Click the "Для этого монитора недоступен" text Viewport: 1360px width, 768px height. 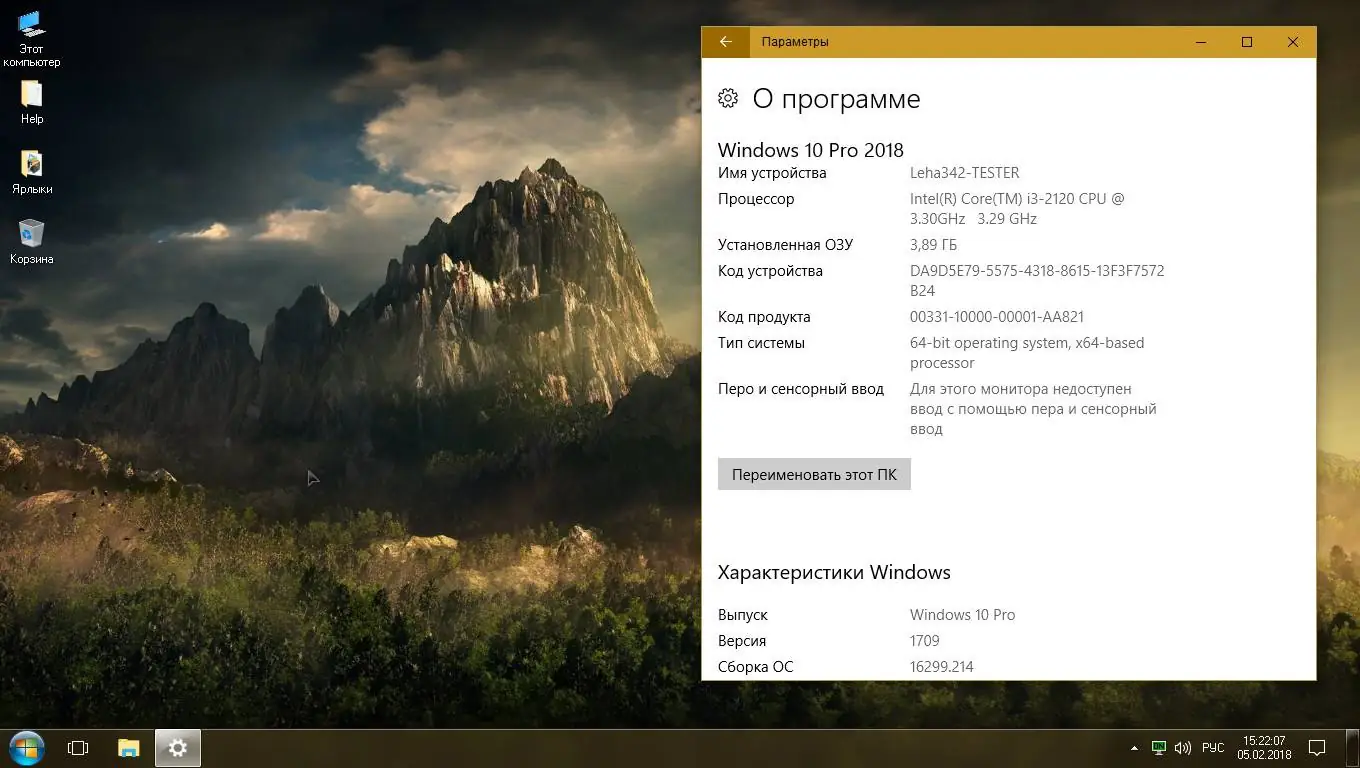click(x=1033, y=409)
